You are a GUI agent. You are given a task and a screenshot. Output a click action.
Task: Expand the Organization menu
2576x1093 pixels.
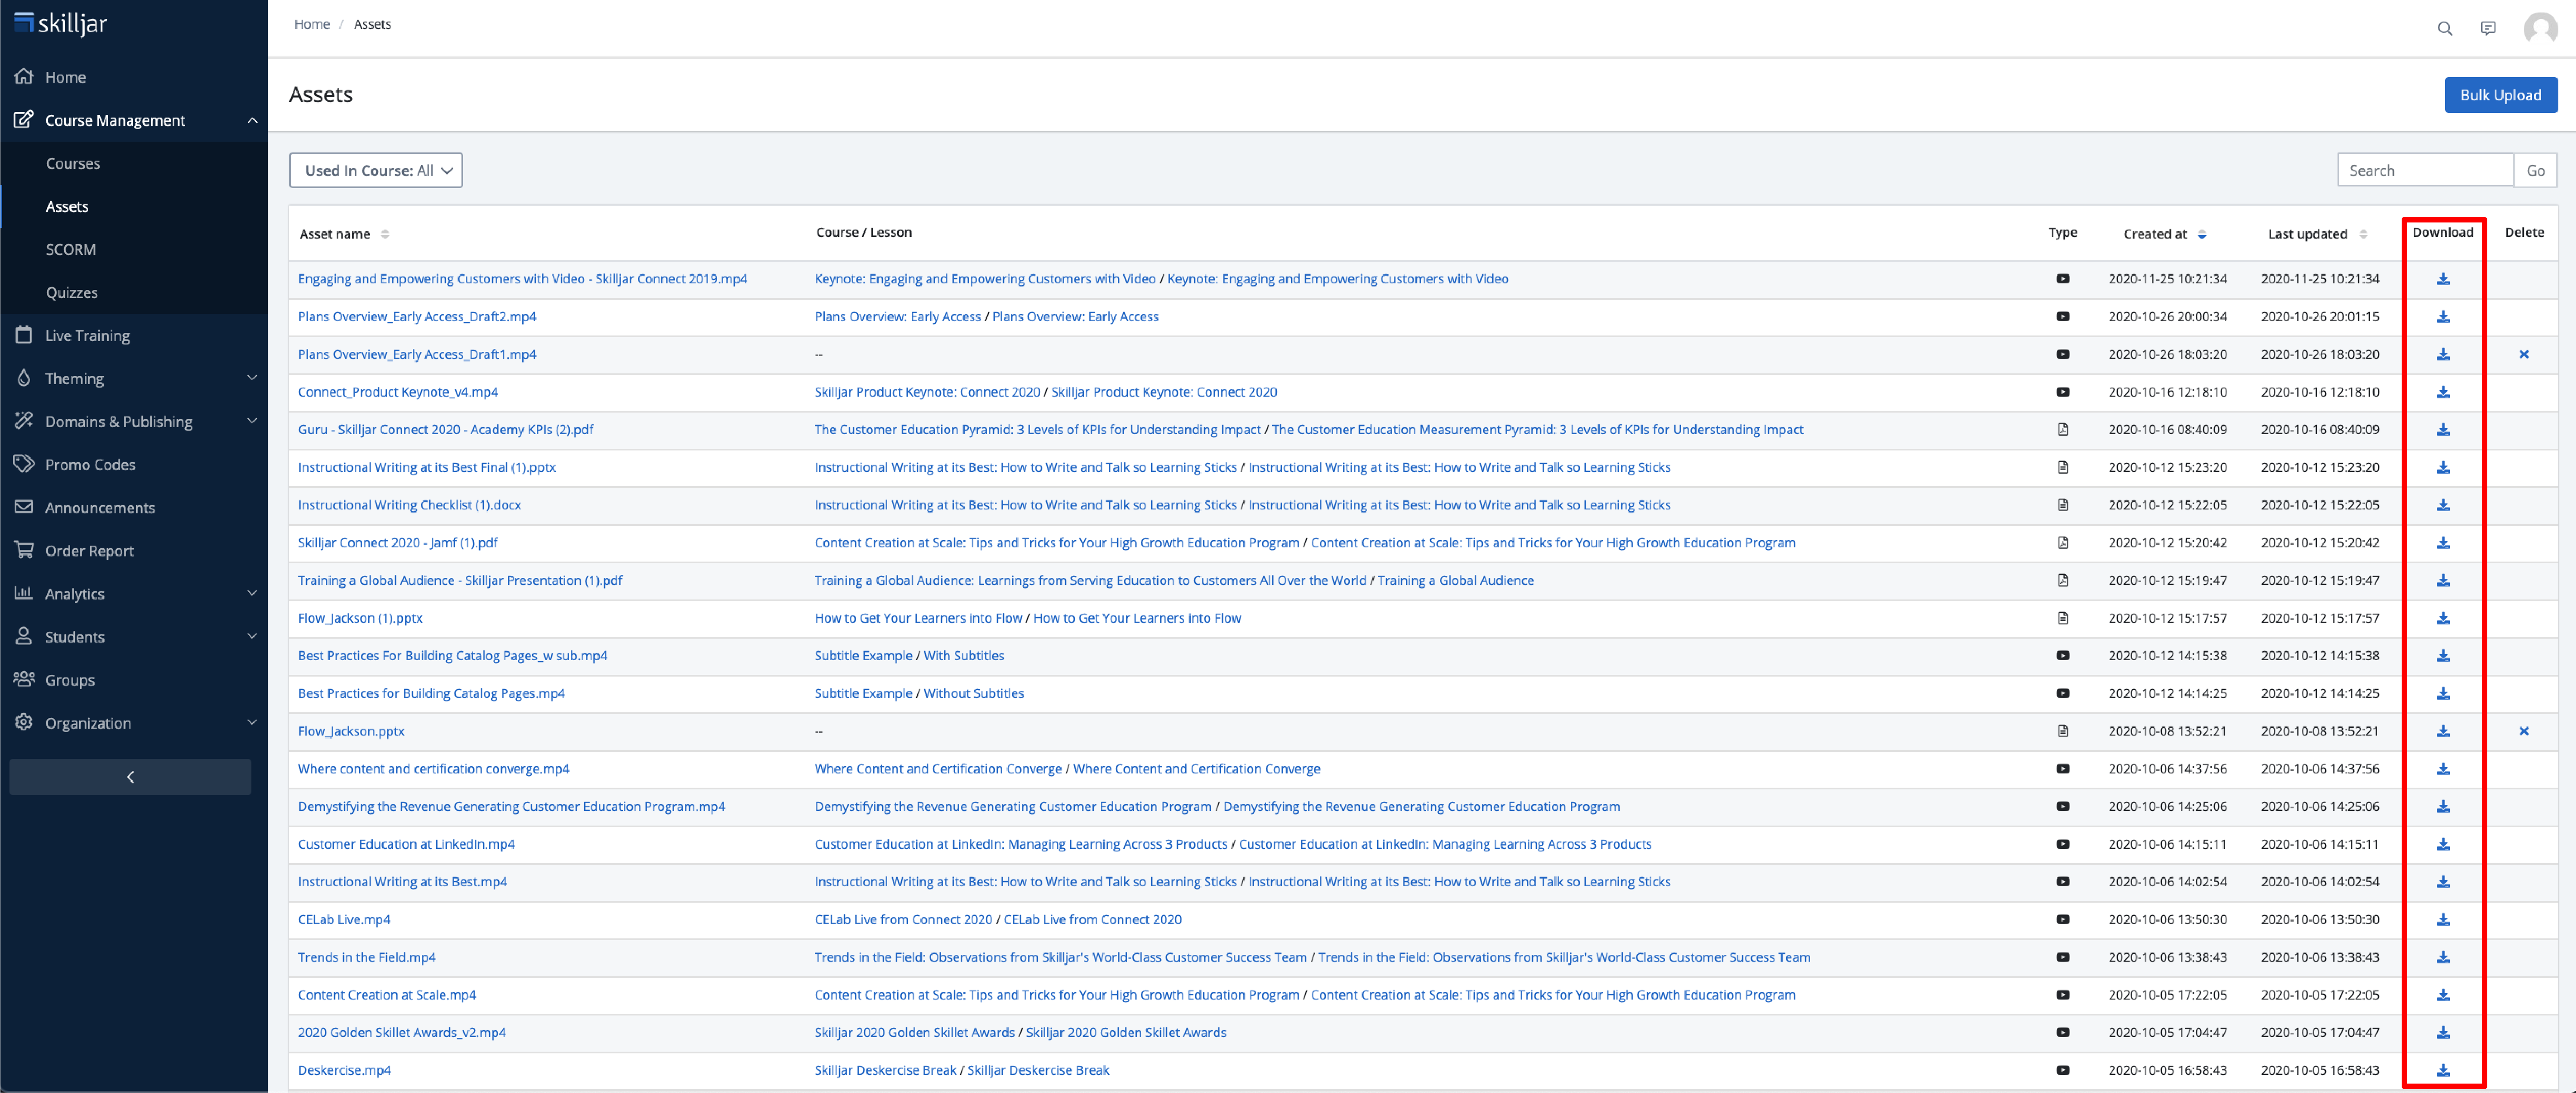coord(252,722)
